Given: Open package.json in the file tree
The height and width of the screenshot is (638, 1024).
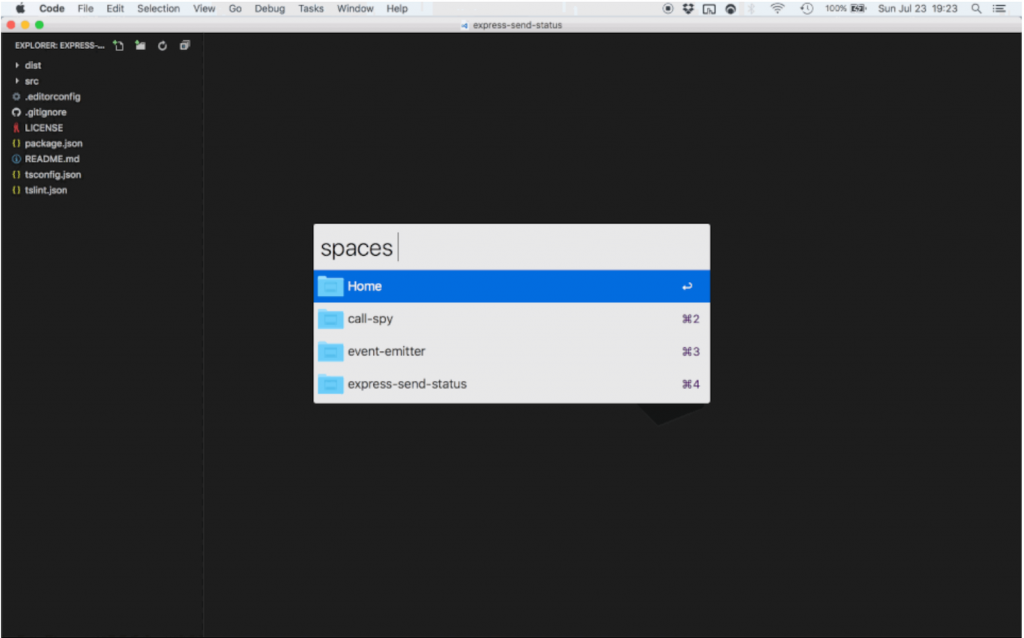Looking at the screenshot, I should pos(53,143).
